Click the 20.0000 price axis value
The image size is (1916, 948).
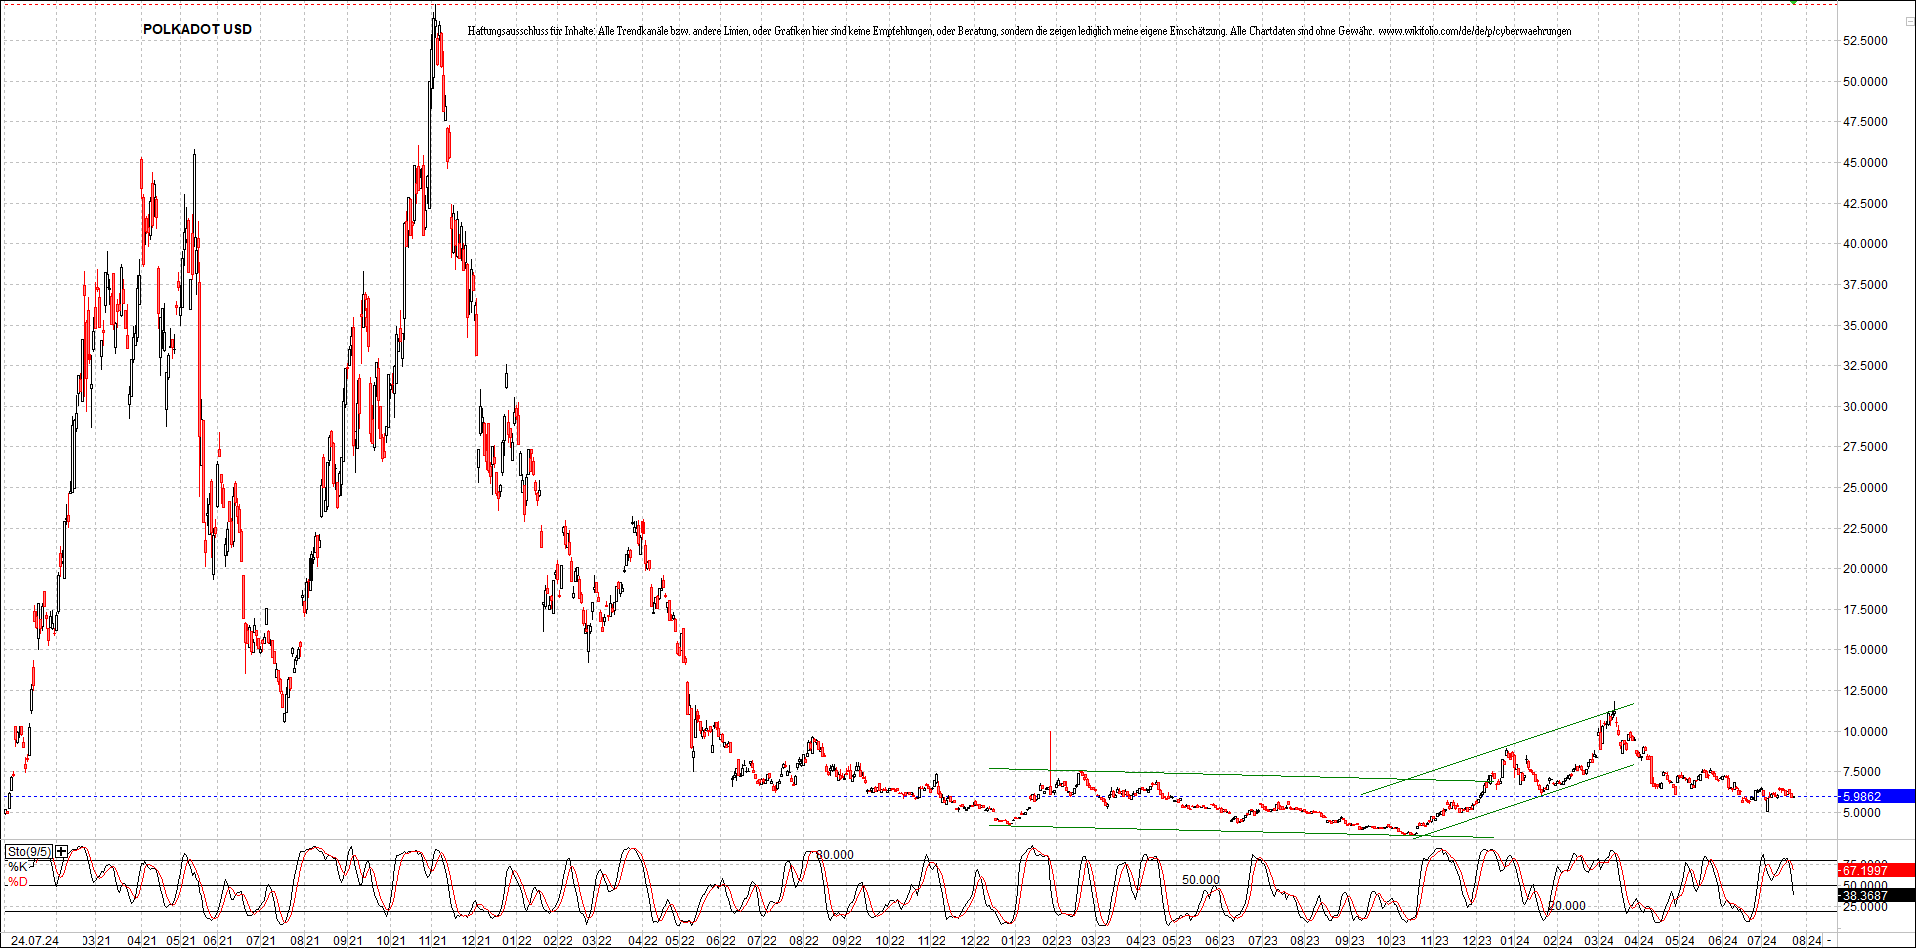pyautogui.click(x=1865, y=569)
